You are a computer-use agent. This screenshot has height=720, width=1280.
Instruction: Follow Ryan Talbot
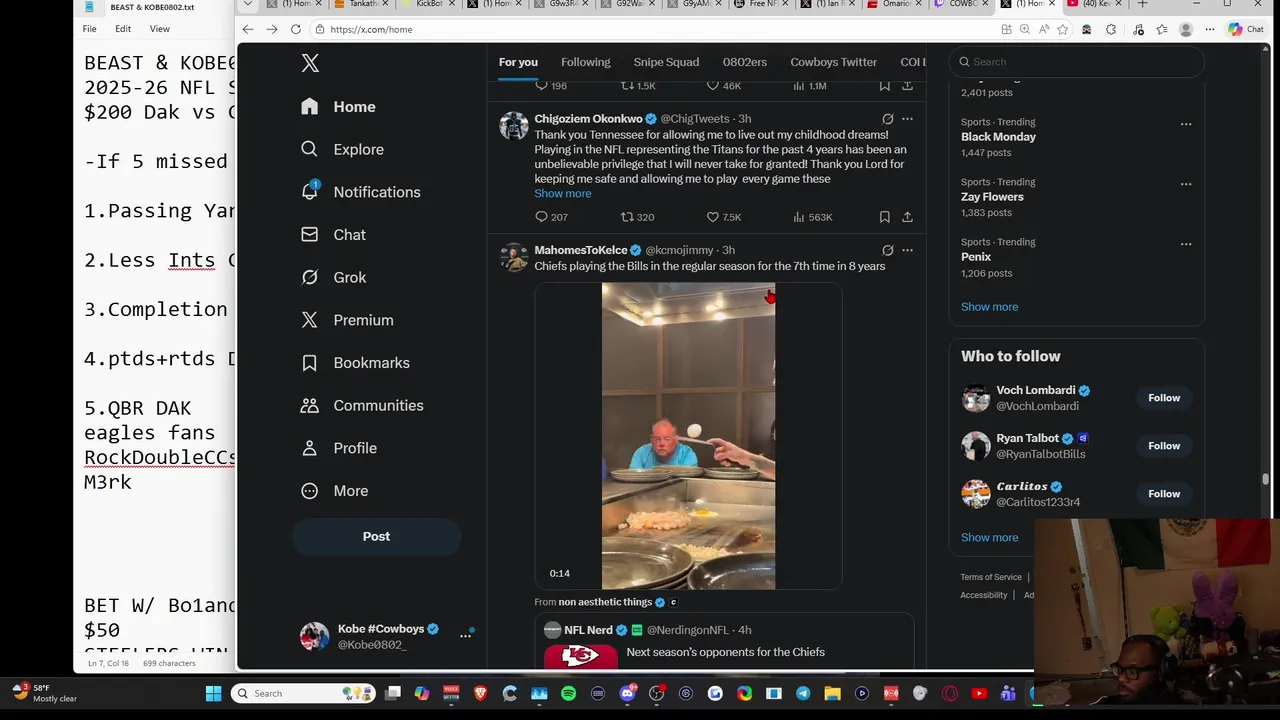[1164, 446]
